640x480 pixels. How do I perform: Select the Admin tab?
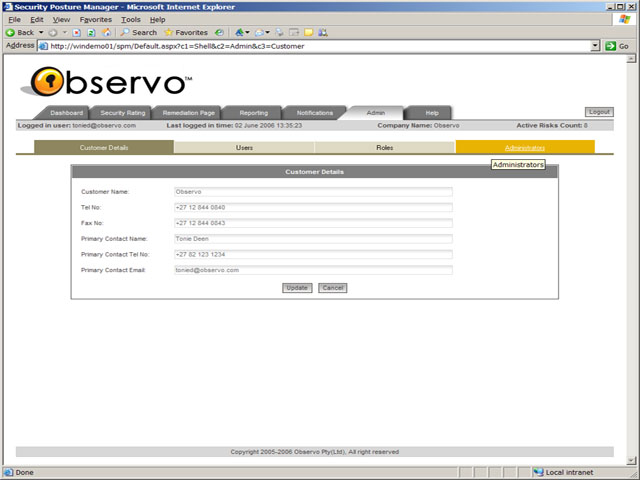pos(376,113)
